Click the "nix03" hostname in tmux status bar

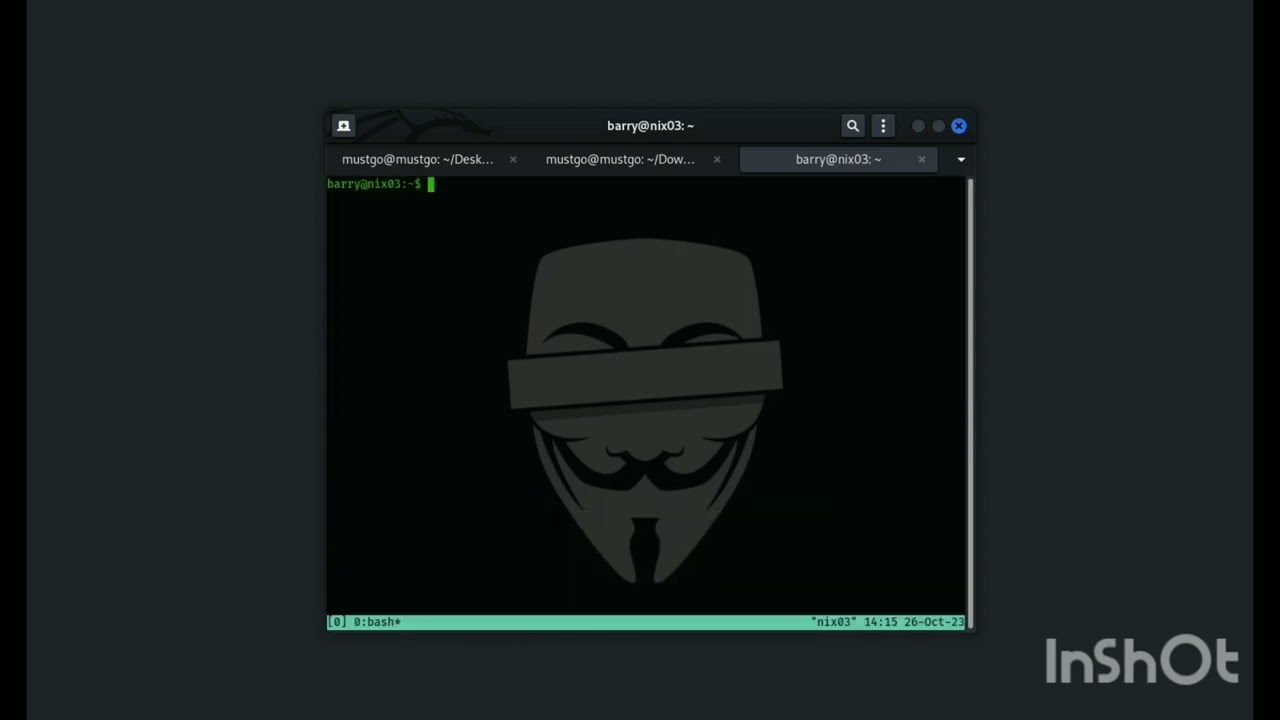coord(834,622)
